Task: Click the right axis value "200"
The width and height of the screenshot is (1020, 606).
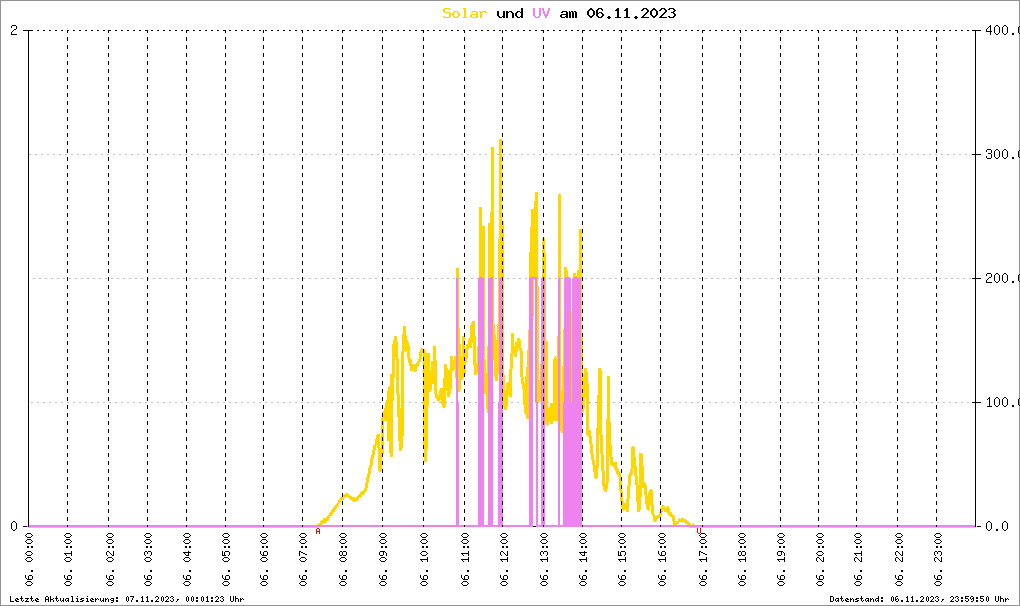Action: (x=1002, y=278)
